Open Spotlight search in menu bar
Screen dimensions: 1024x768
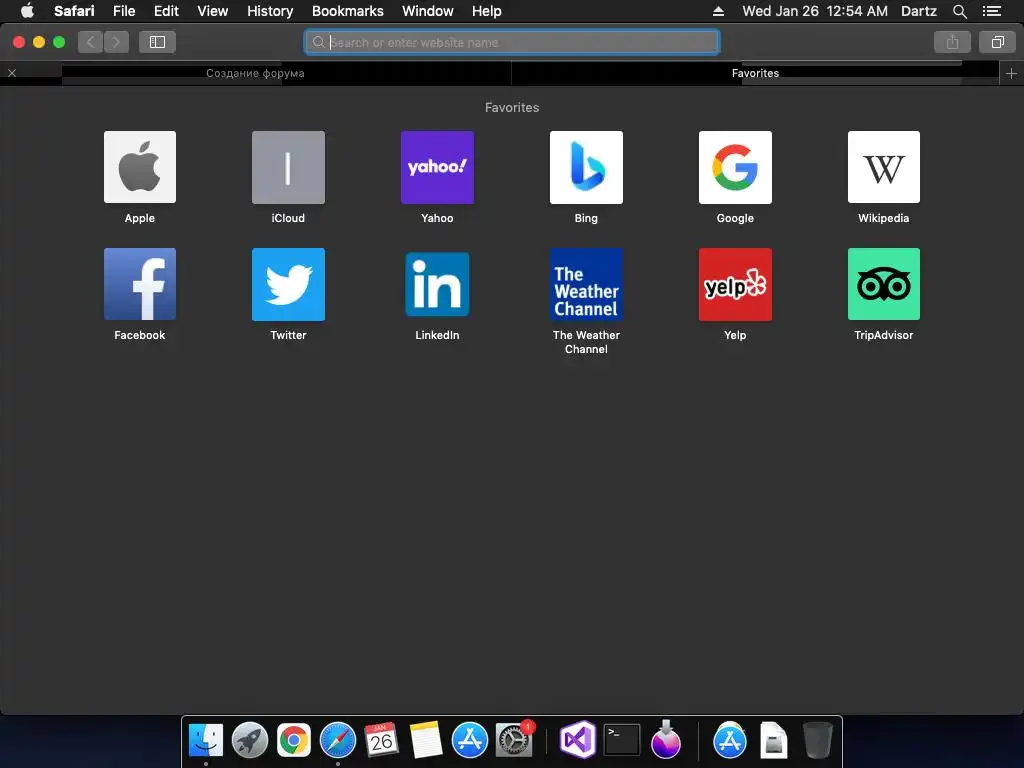(959, 11)
